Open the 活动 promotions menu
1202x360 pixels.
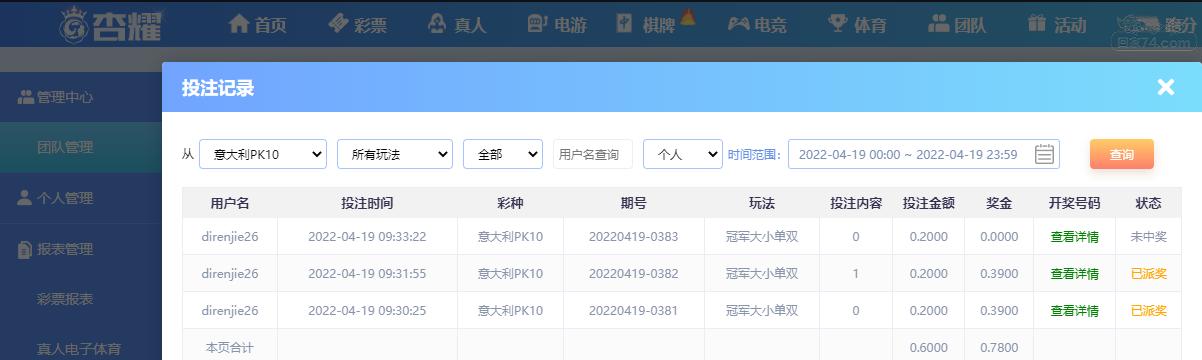[1057, 24]
